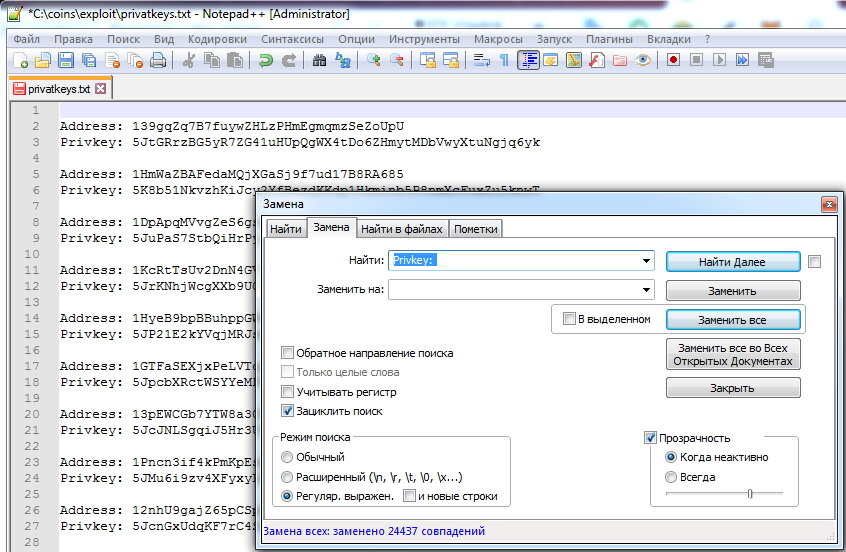Expand the 'Заменить на' history dropdown
This screenshot has height=552, width=846.
pos(646,290)
